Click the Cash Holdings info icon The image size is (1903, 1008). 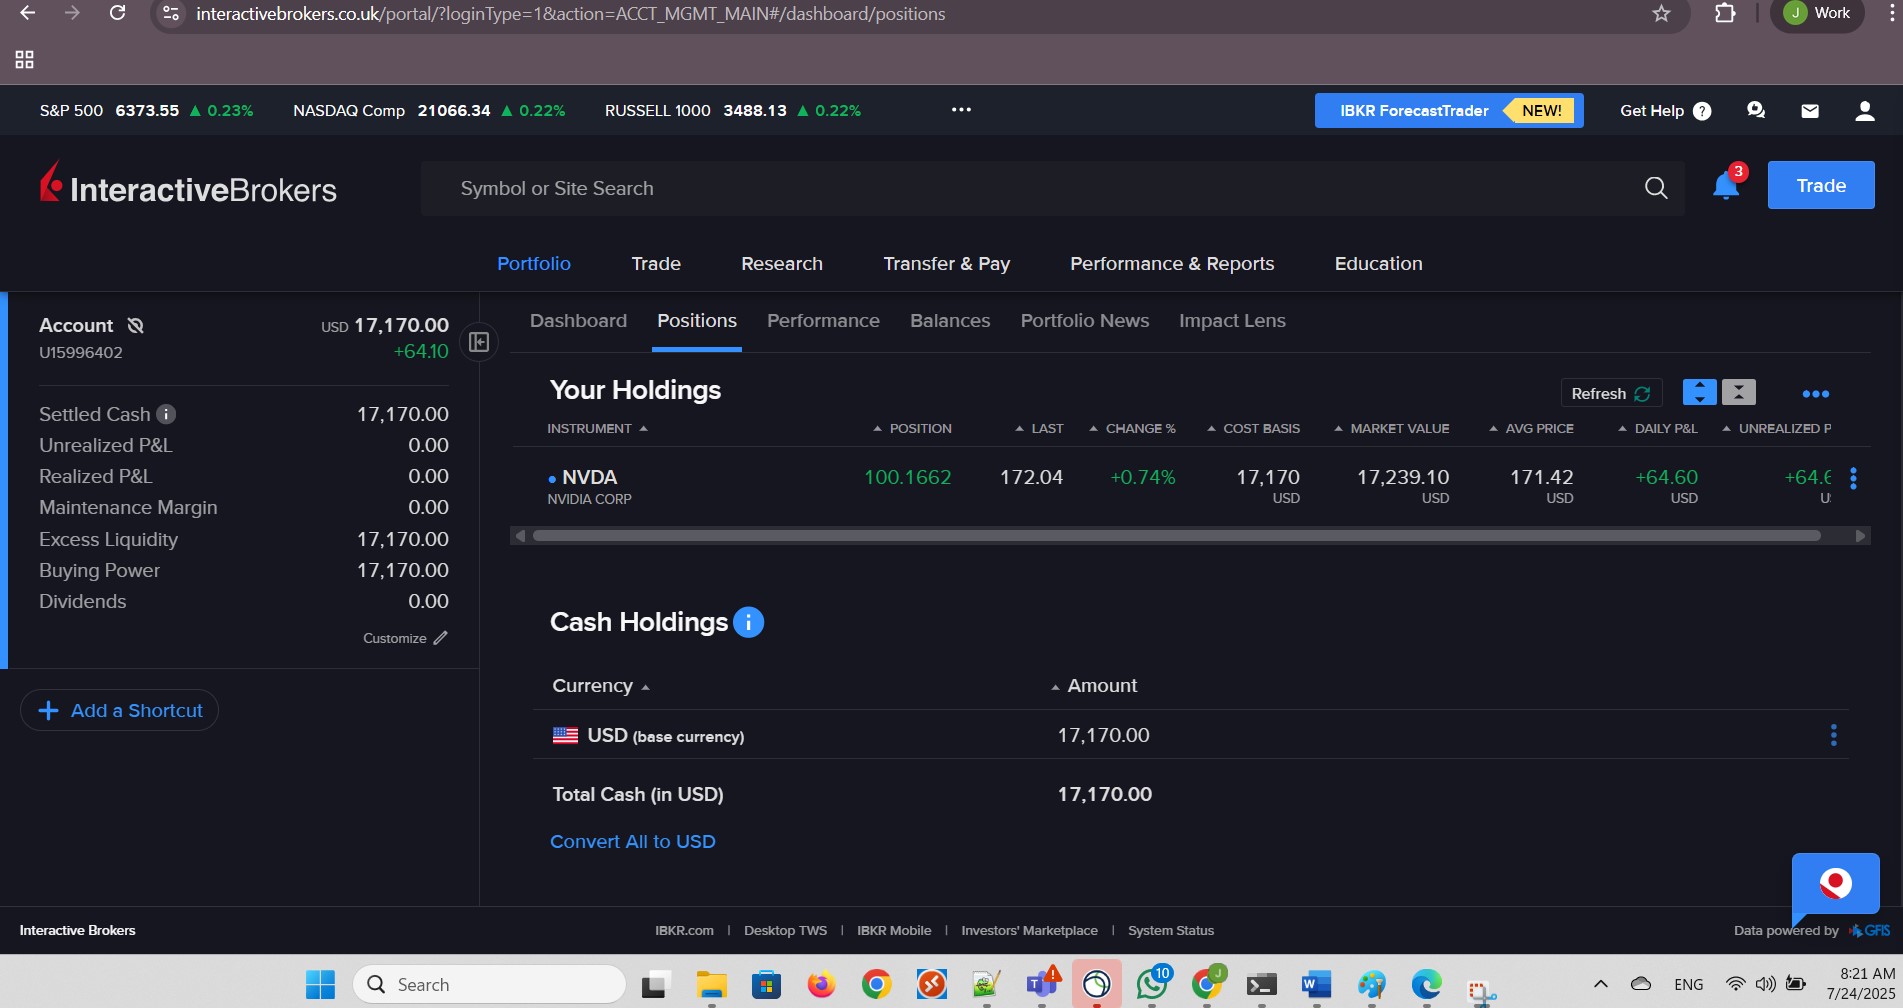pyautogui.click(x=748, y=622)
